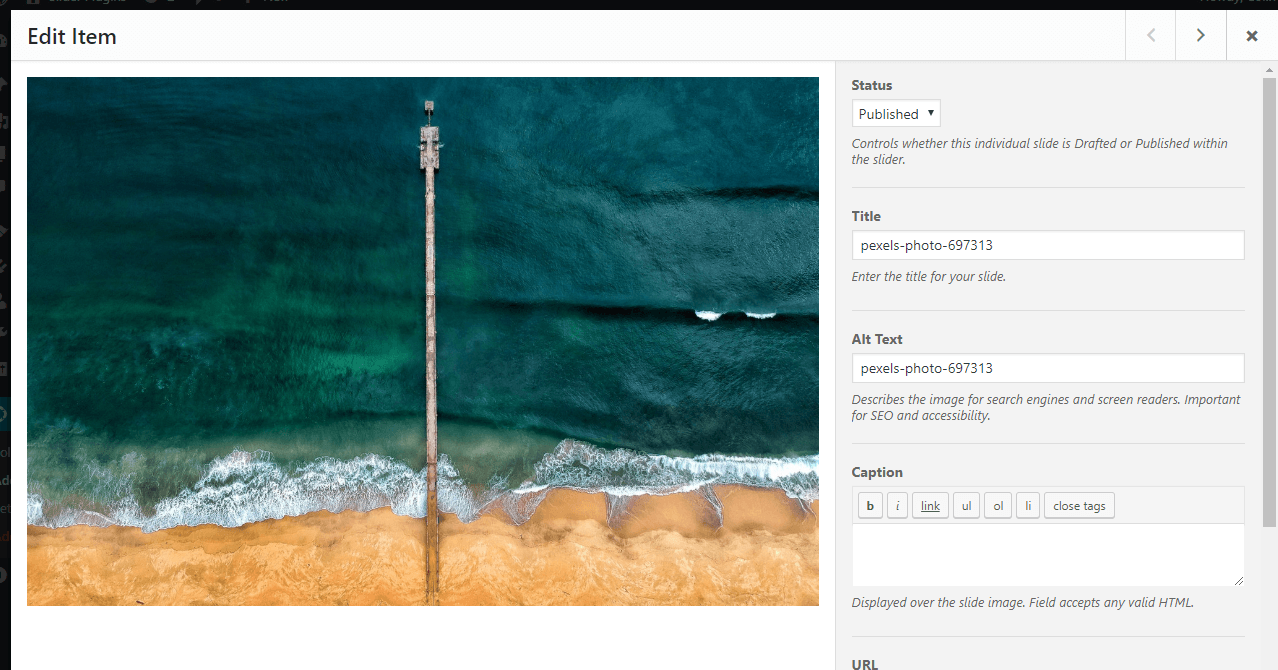The width and height of the screenshot is (1278, 670).
Task: Go to the next item arrow
Action: tap(1200, 36)
